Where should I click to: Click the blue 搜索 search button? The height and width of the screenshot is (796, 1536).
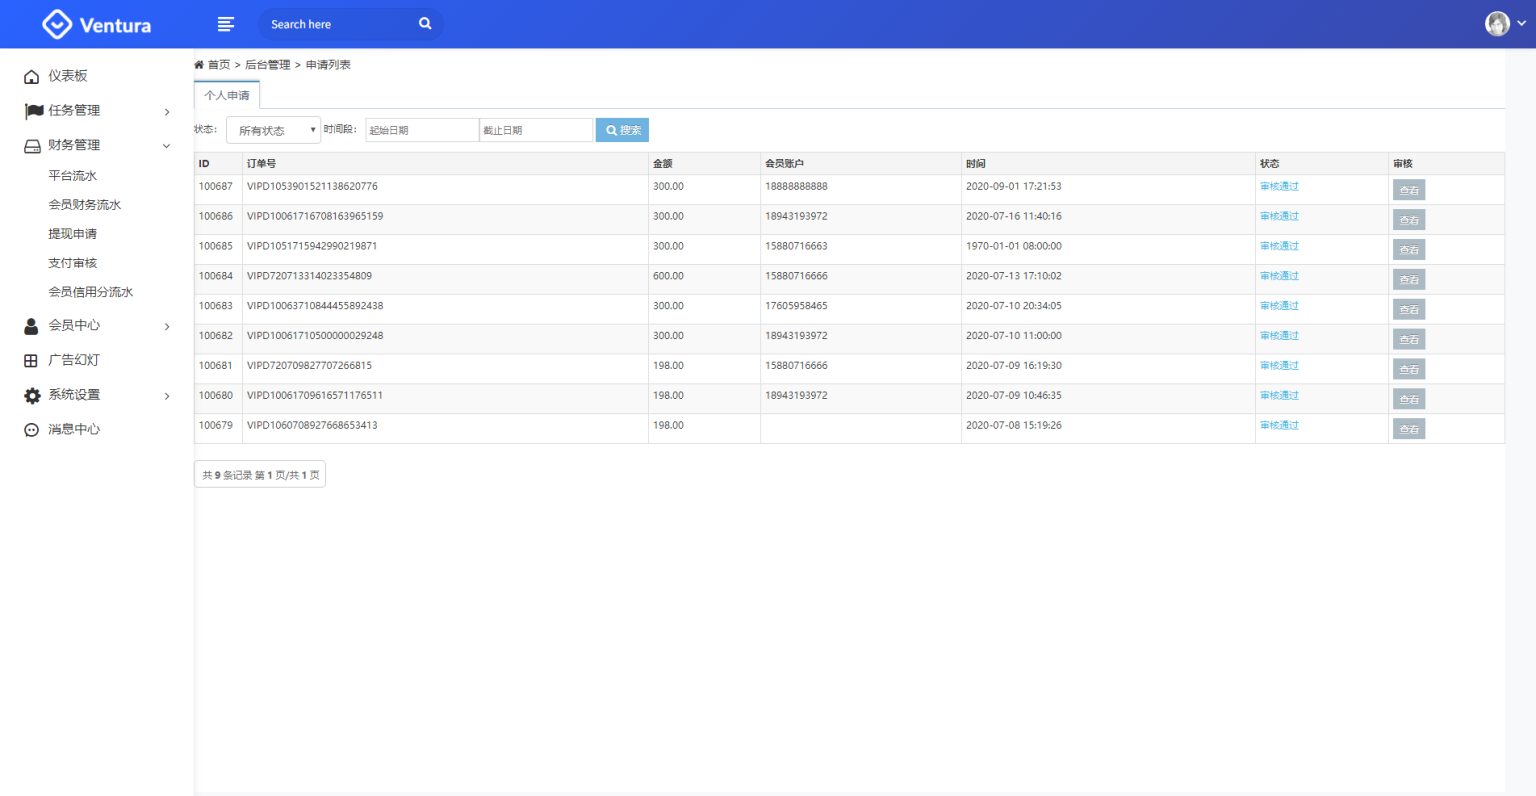622,130
